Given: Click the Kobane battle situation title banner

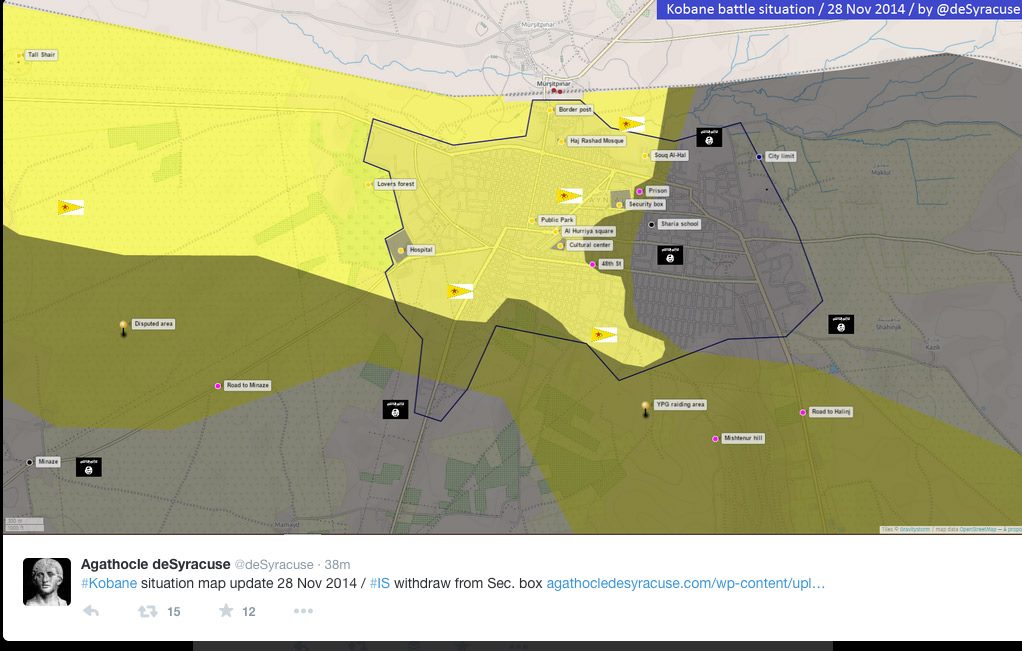Looking at the screenshot, I should (x=838, y=10).
